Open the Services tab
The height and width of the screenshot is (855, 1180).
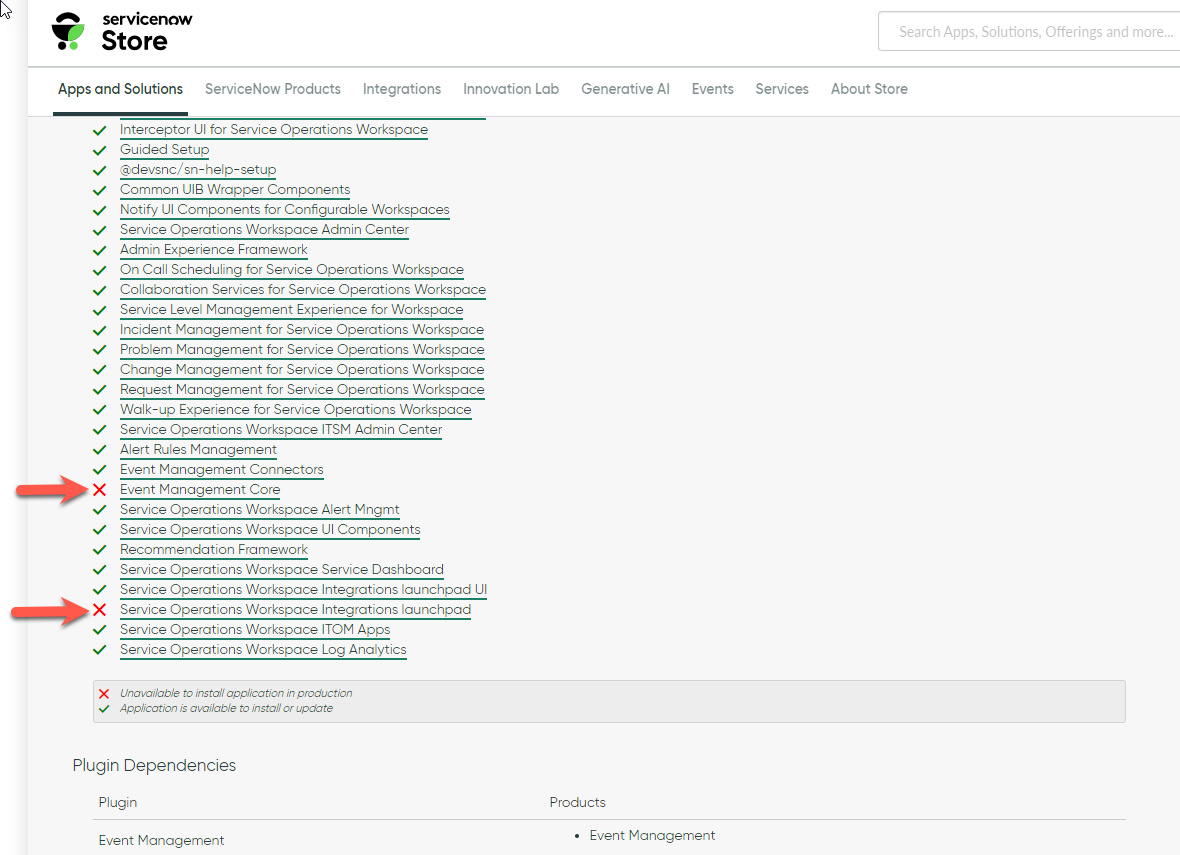782,89
